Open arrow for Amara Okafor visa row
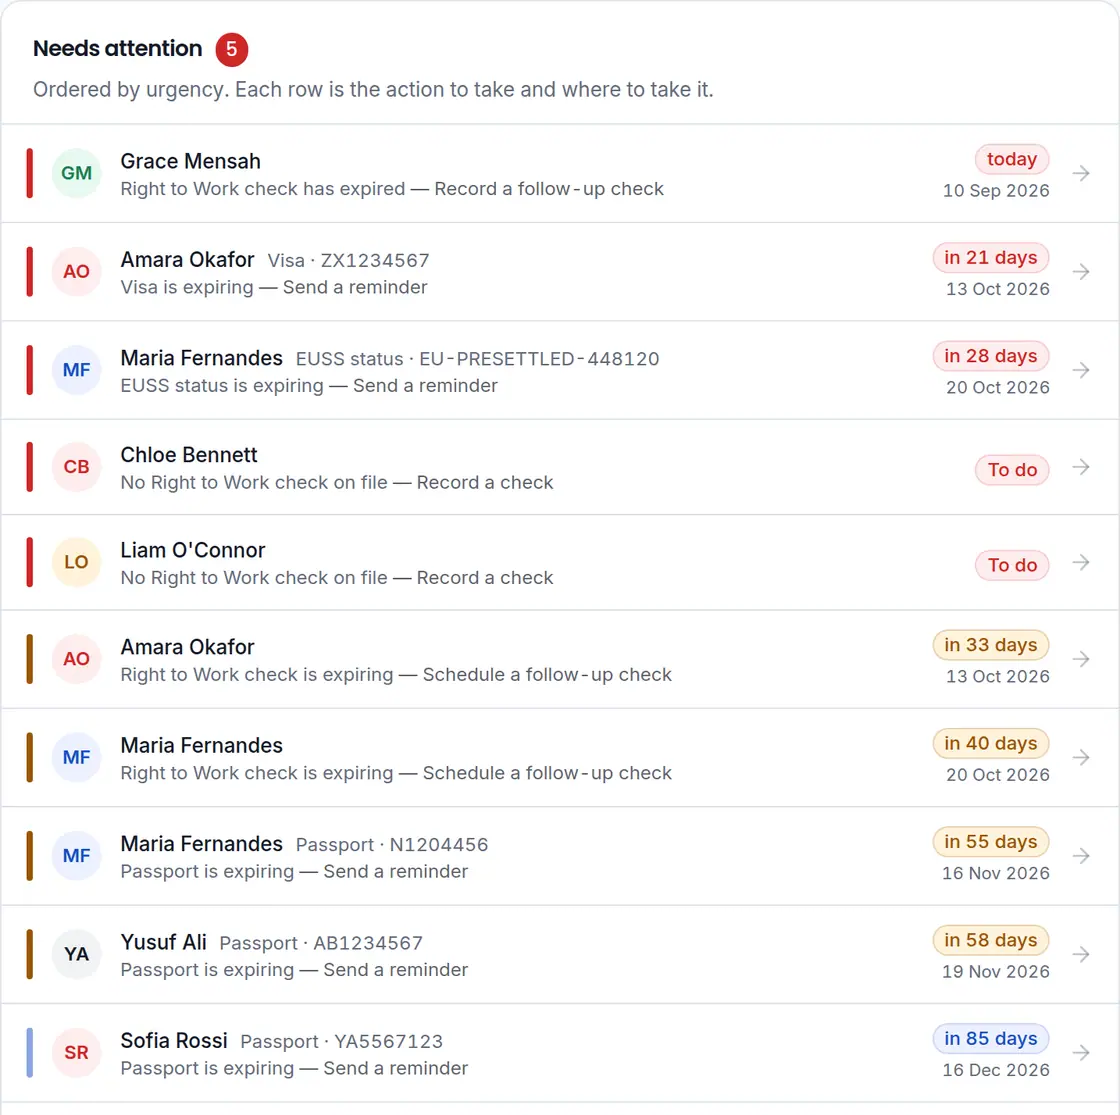The image size is (1120, 1115). [1081, 272]
